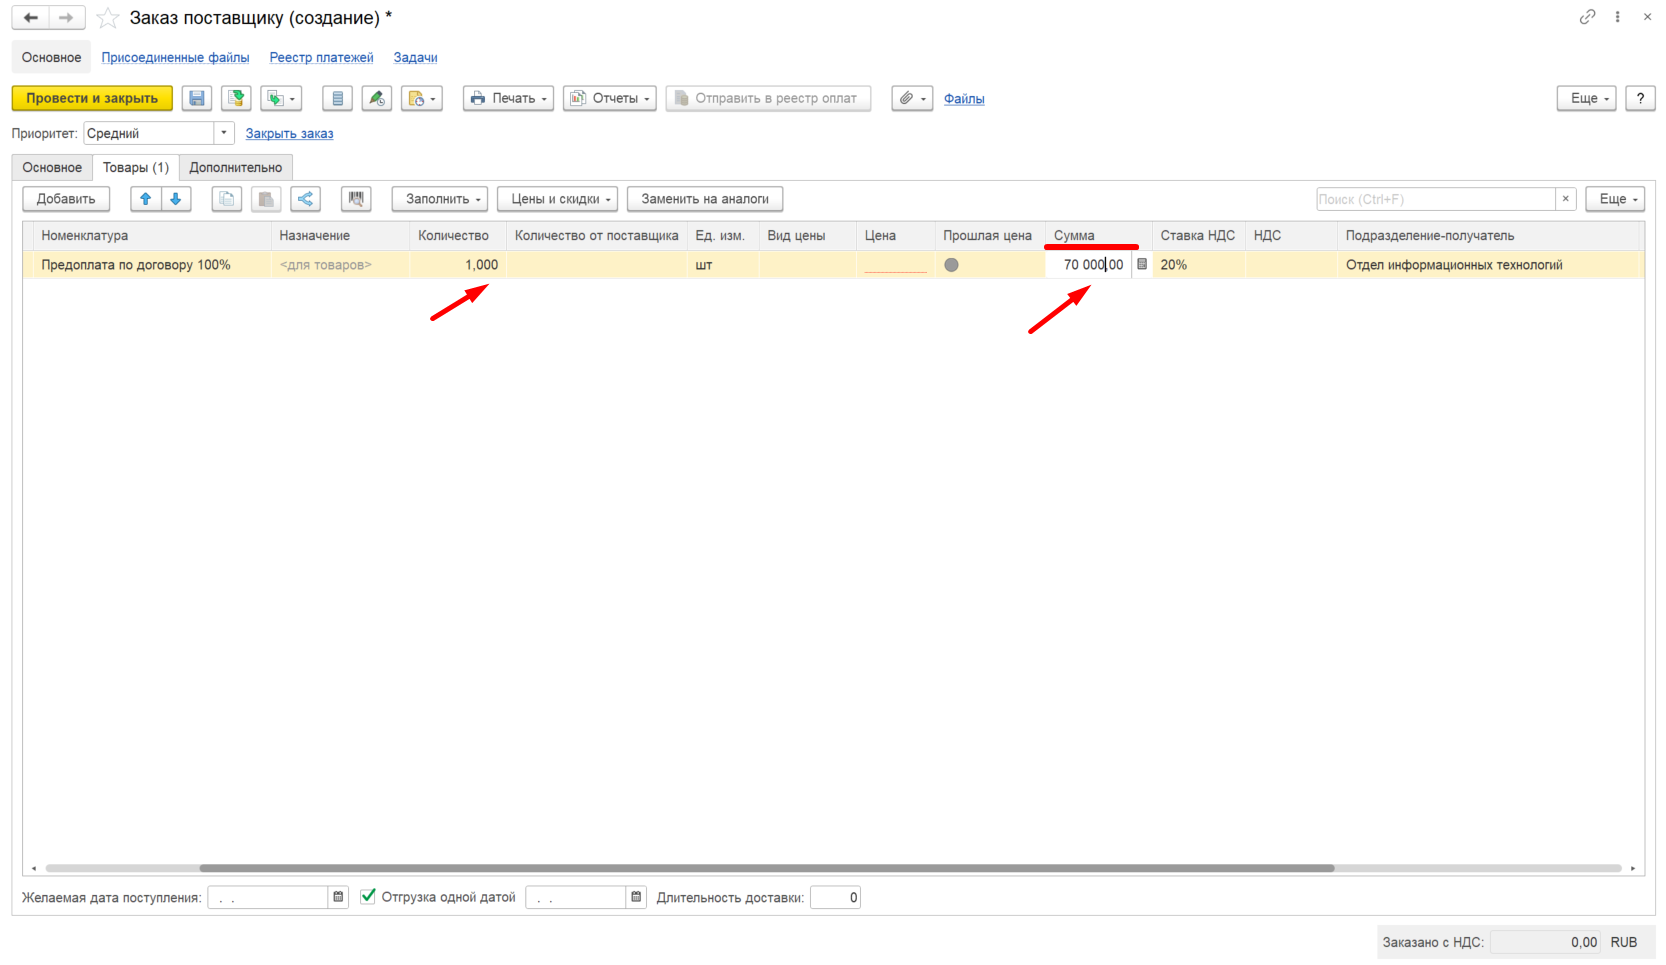
Task: Save the document with the floppy disk icon
Action: pos(197,98)
